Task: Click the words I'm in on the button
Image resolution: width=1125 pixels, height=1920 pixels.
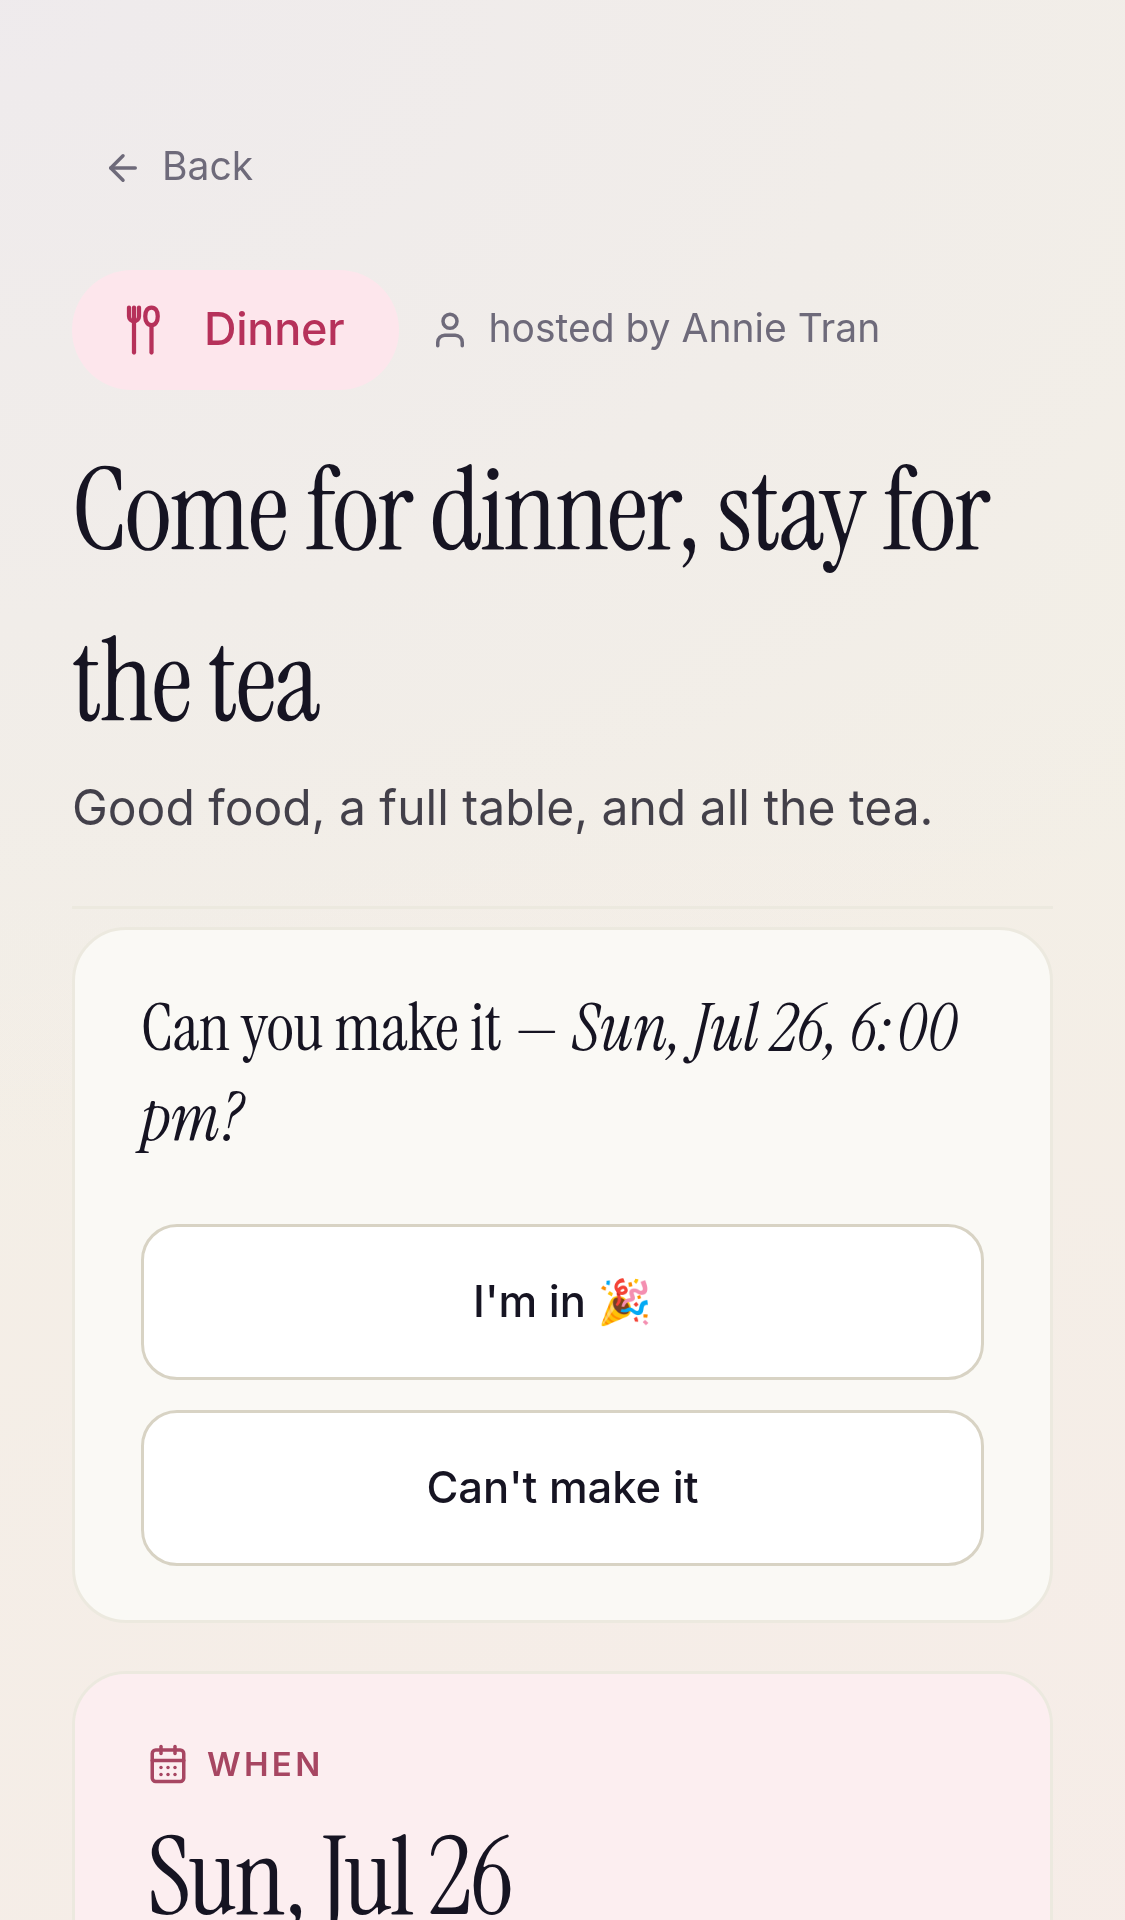Action: [529, 1302]
